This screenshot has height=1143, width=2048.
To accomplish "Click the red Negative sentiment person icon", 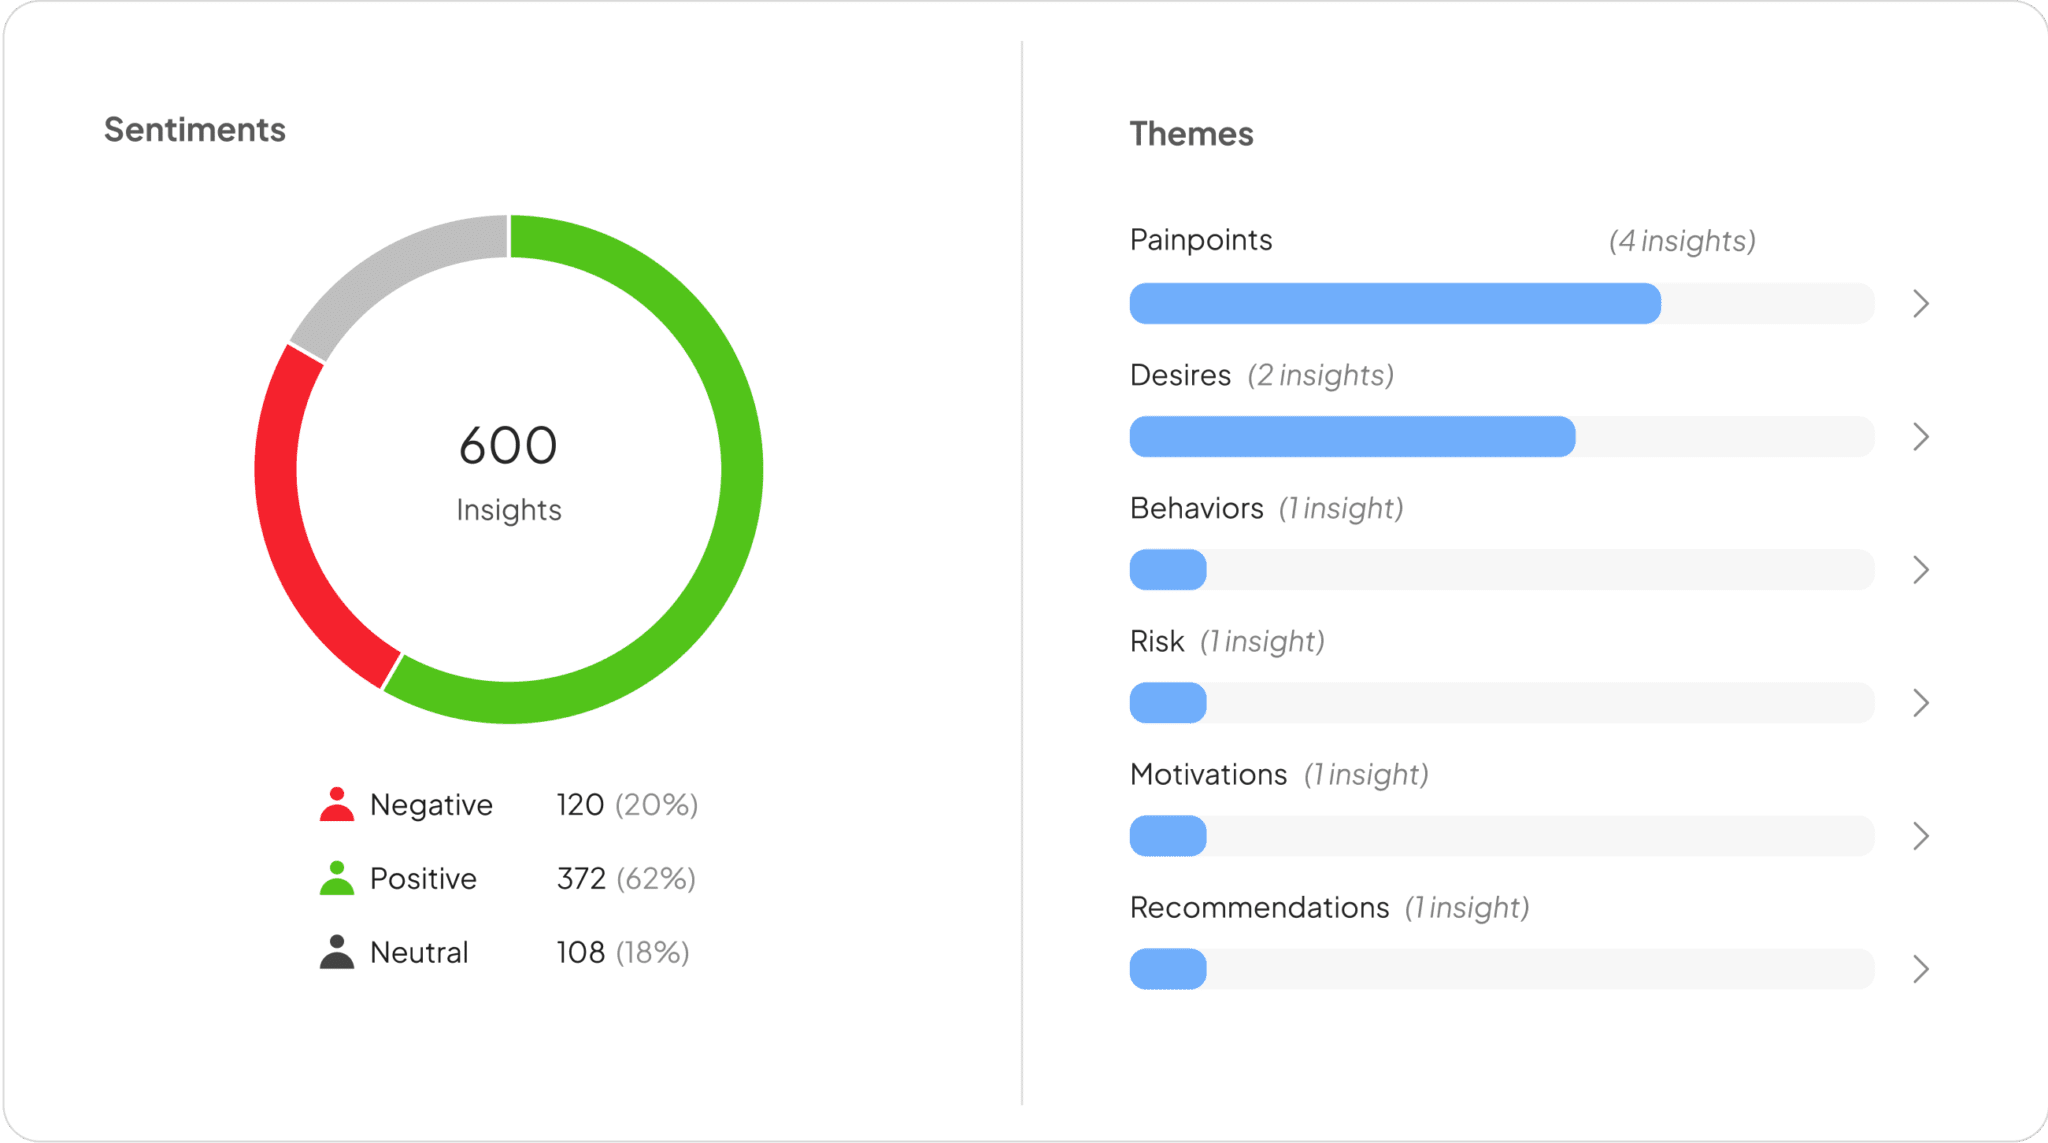I will 337,805.
